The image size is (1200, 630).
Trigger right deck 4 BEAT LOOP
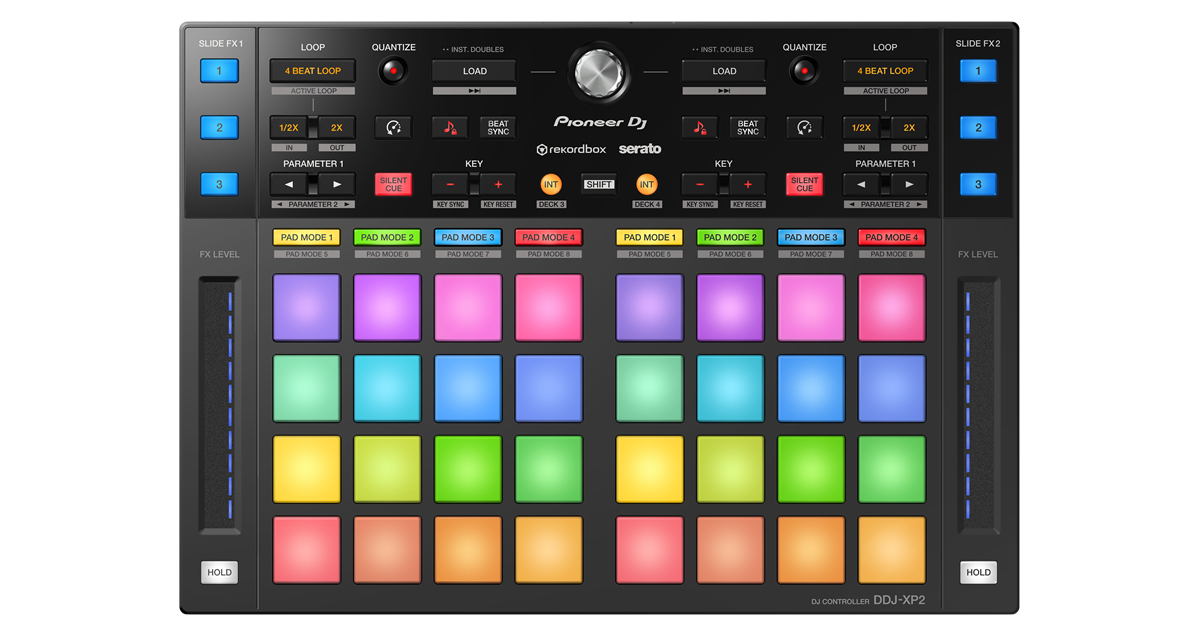point(885,71)
